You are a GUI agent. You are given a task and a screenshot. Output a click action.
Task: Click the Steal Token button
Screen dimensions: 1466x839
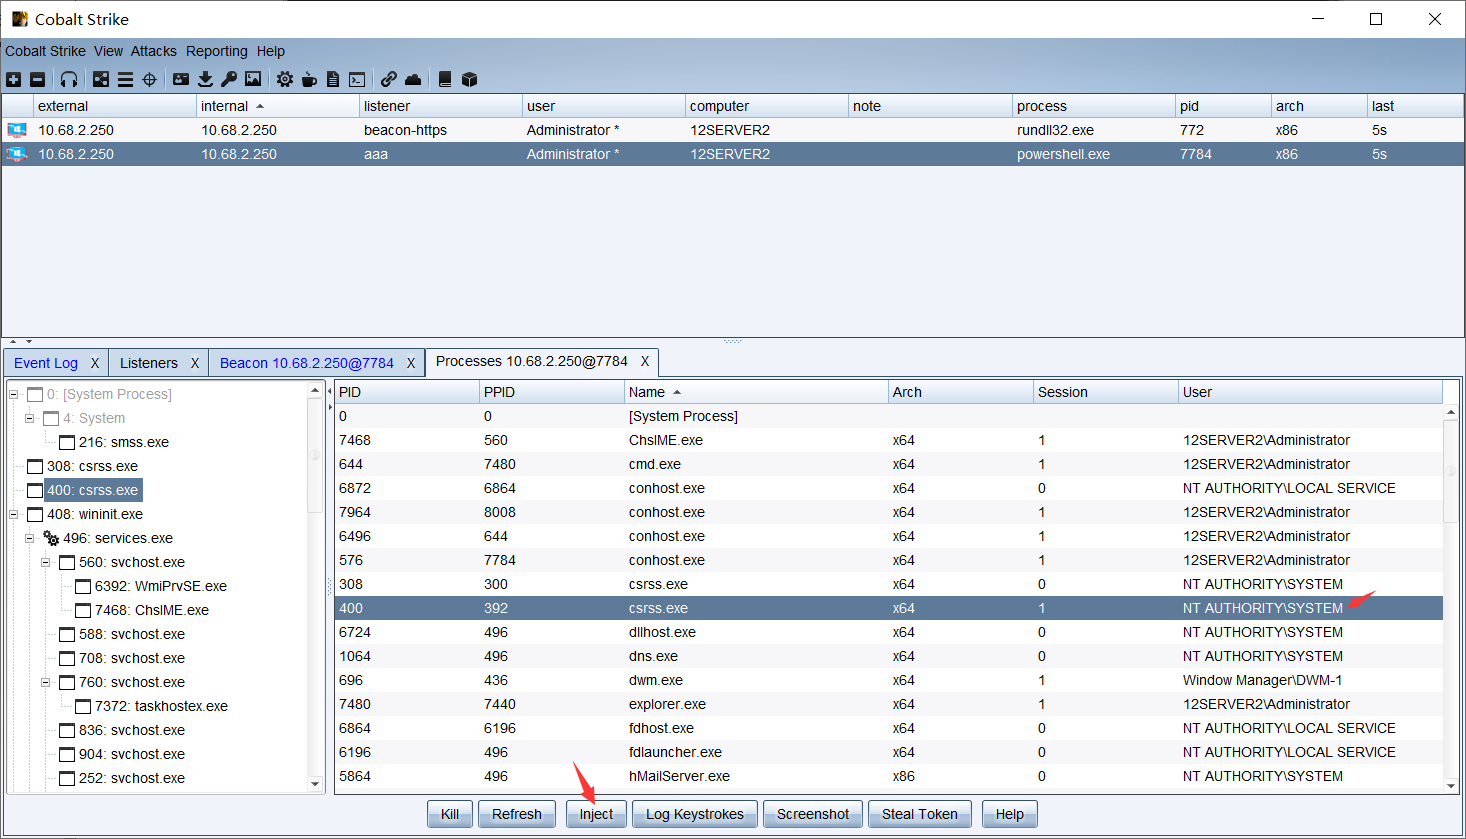(x=920, y=814)
